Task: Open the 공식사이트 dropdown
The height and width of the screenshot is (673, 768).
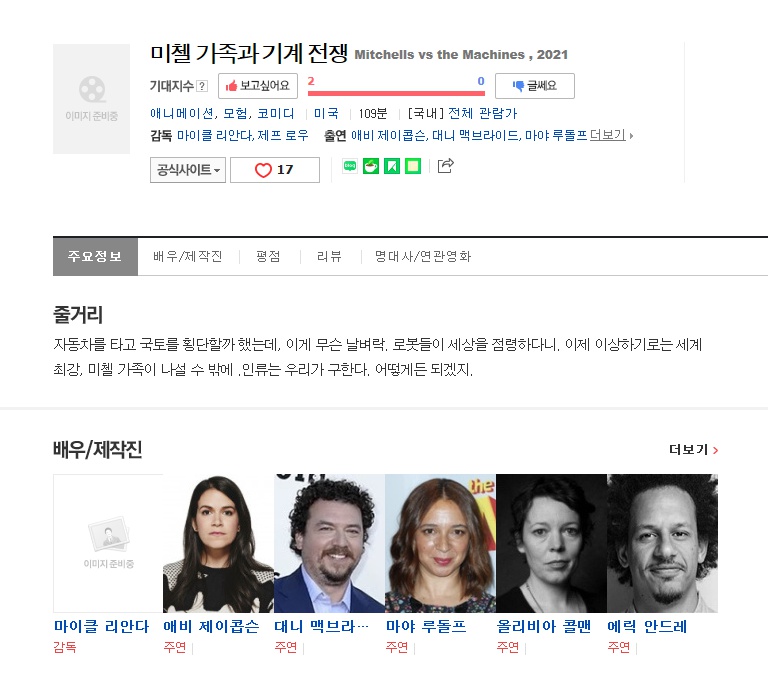Action: point(188,170)
